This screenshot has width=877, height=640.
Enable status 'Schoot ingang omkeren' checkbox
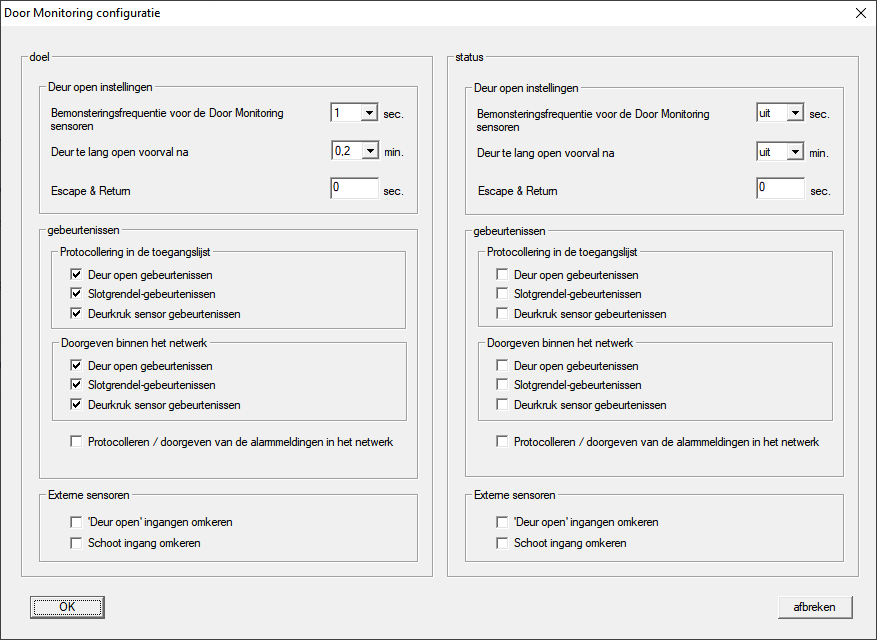pyautogui.click(x=503, y=543)
